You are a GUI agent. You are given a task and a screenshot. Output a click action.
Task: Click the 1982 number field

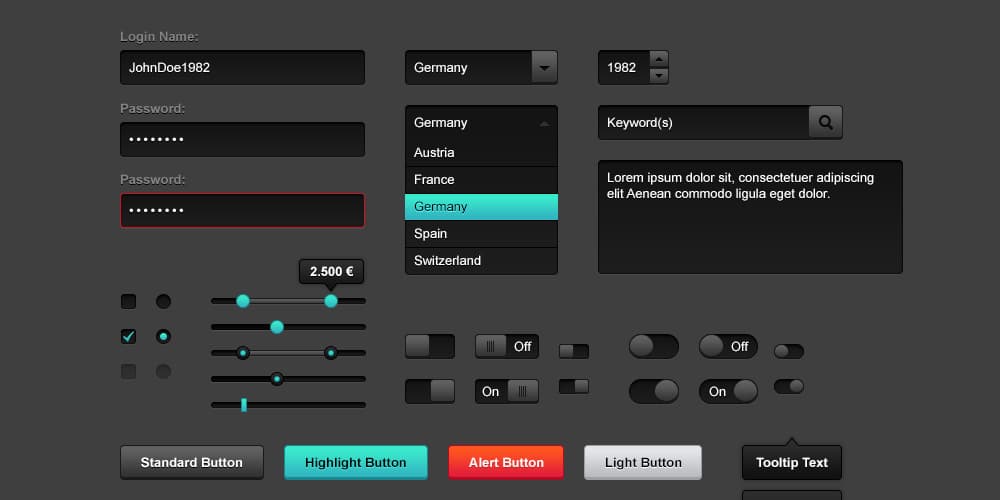tap(624, 68)
